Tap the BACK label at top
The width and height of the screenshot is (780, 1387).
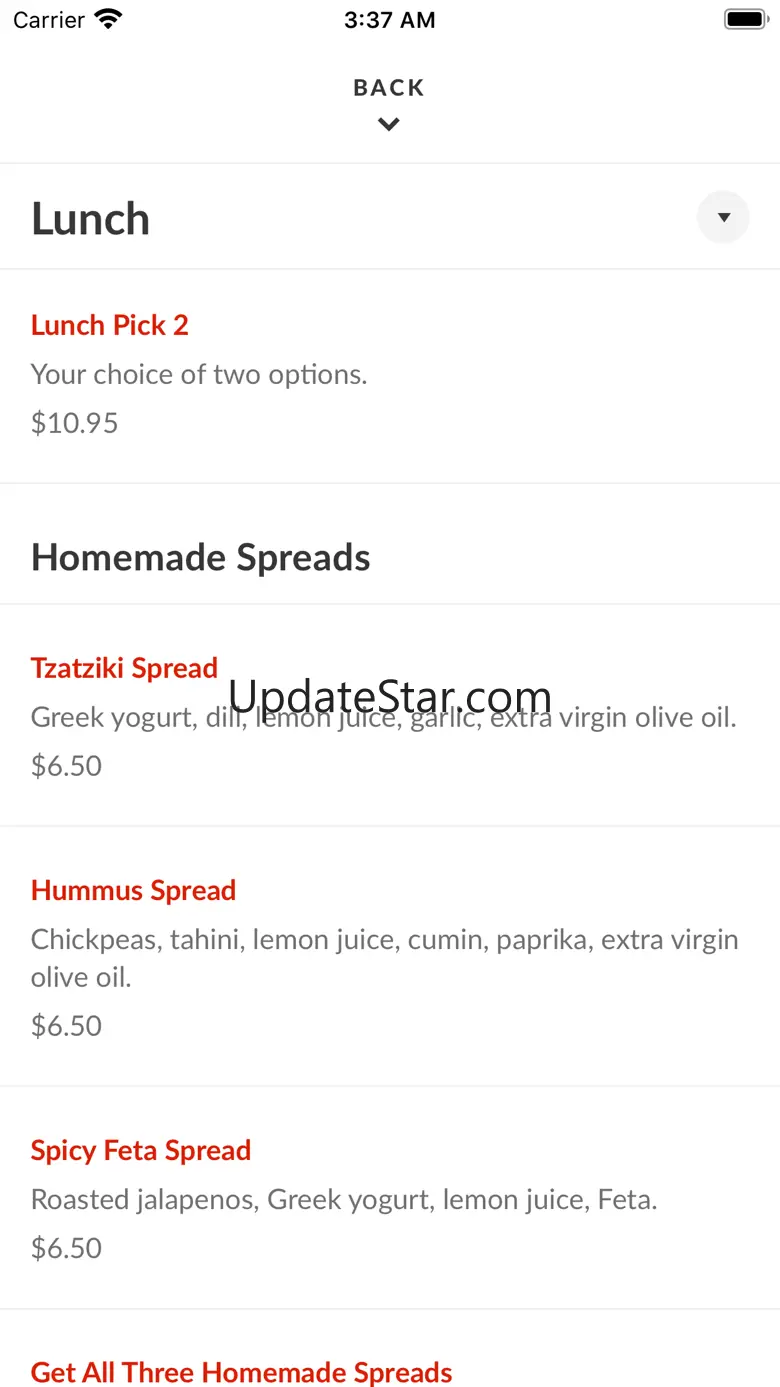tap(389, 88)
